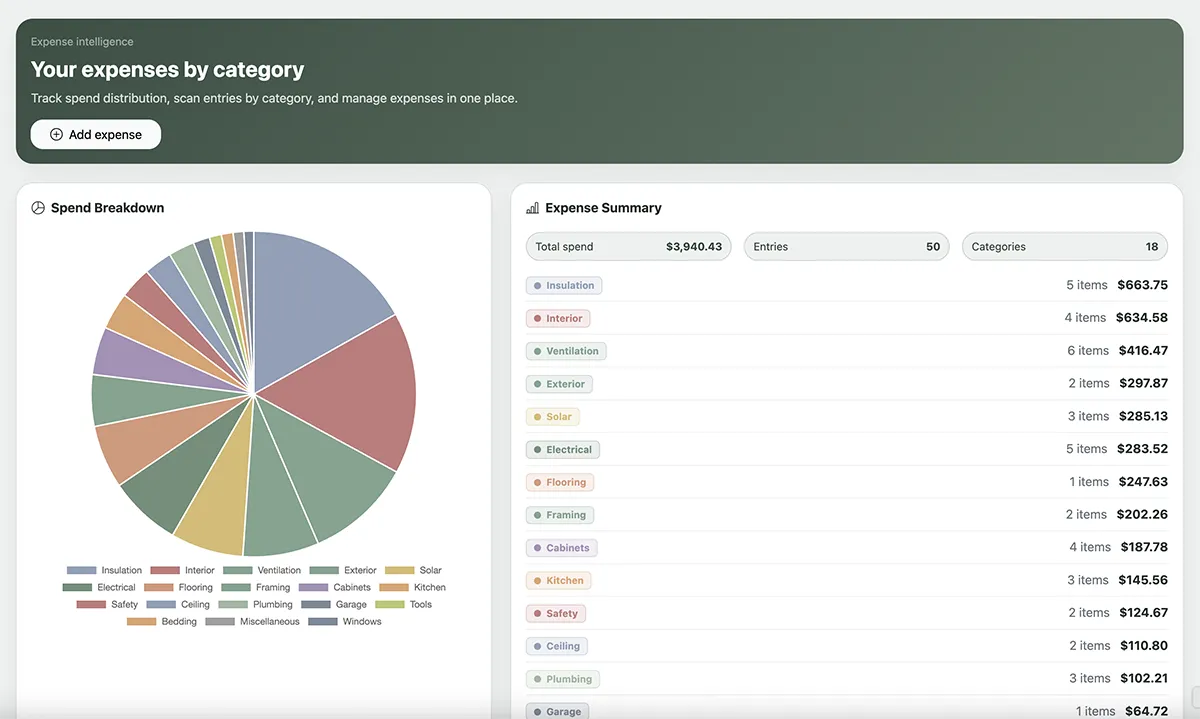
Task: Select the Categories count pill
Action: coord(1065,247)
